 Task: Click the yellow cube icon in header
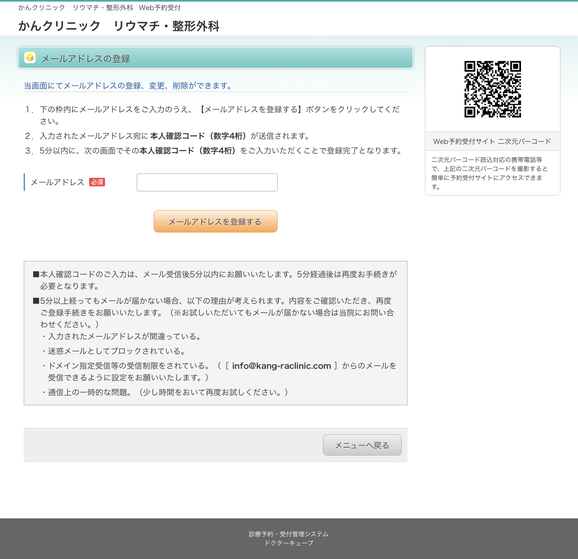point(30,58)
